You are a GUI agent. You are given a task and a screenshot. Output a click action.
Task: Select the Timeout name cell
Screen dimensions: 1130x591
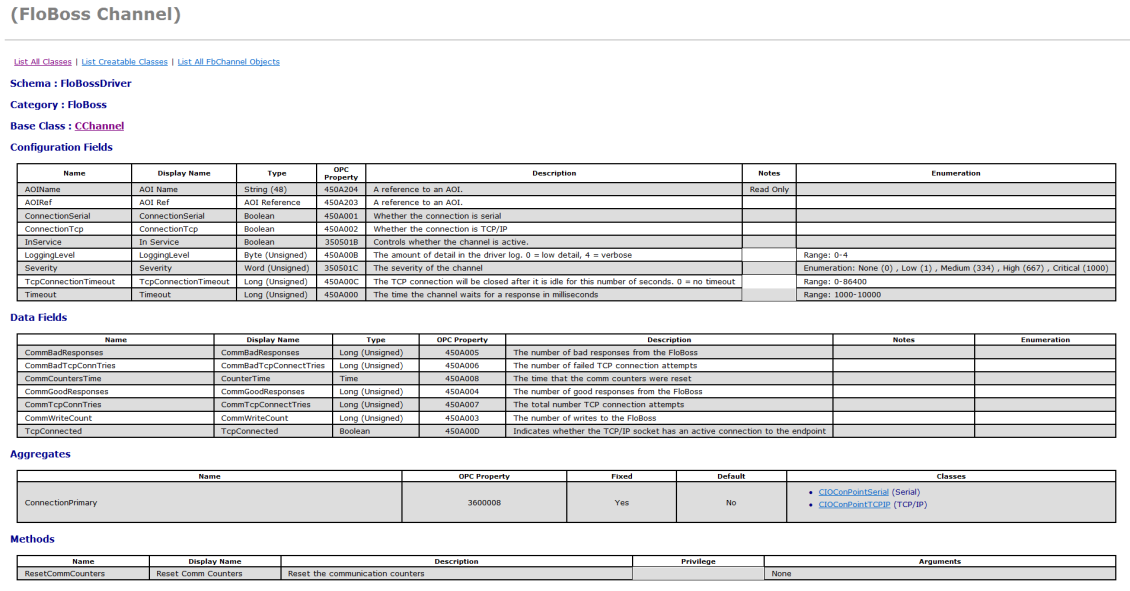[x=74, y=295]
